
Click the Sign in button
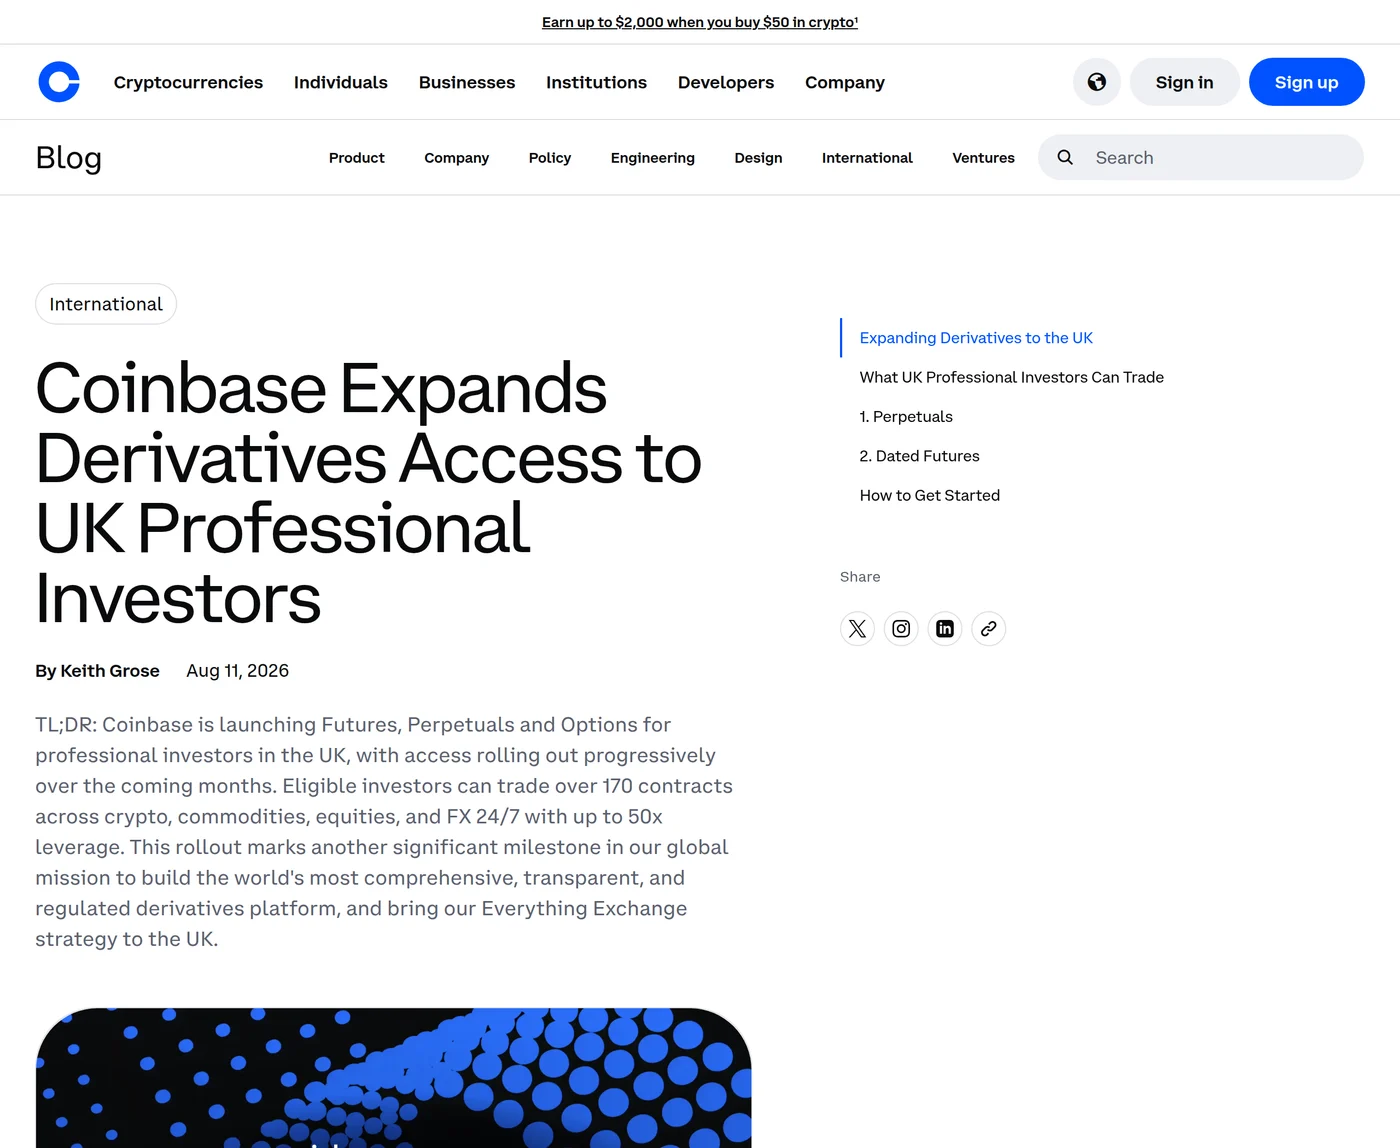(1184, 82)
